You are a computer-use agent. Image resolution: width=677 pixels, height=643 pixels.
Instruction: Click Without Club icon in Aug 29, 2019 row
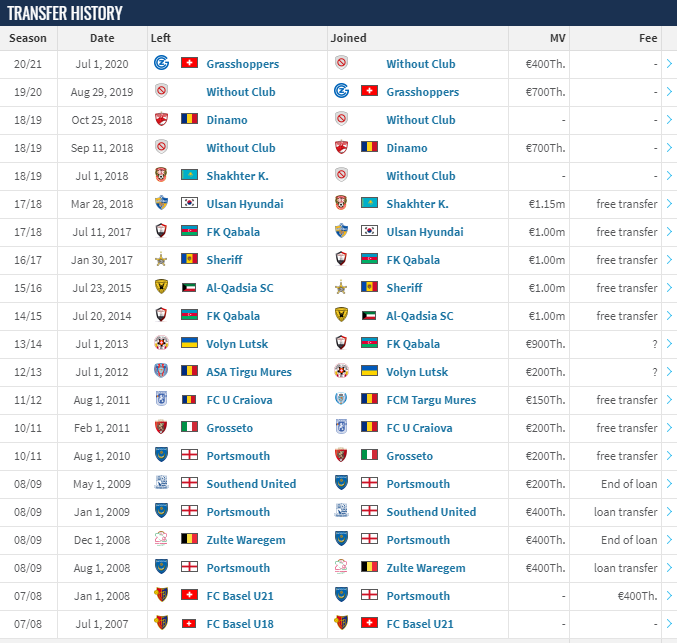coord(161,91)
